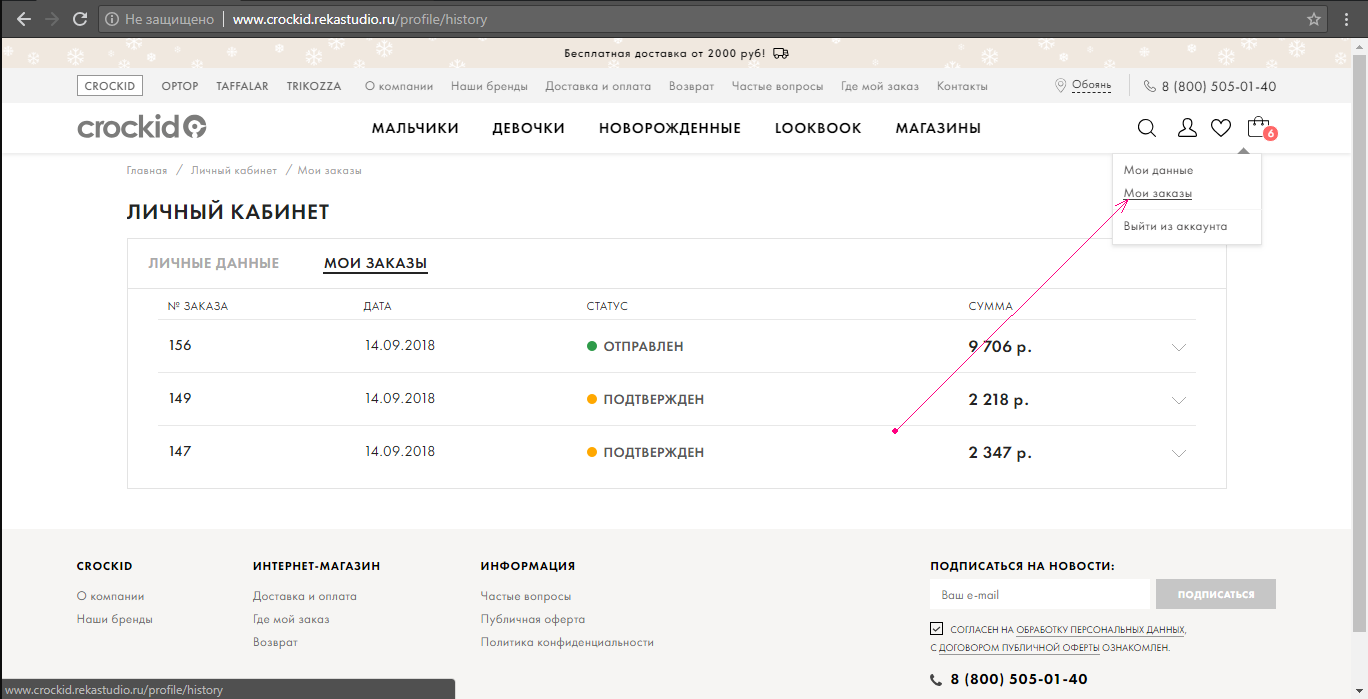The width and height of the screenshot is (1368, 699).
Task: Click the crockid logo
Action: [142, 127]
